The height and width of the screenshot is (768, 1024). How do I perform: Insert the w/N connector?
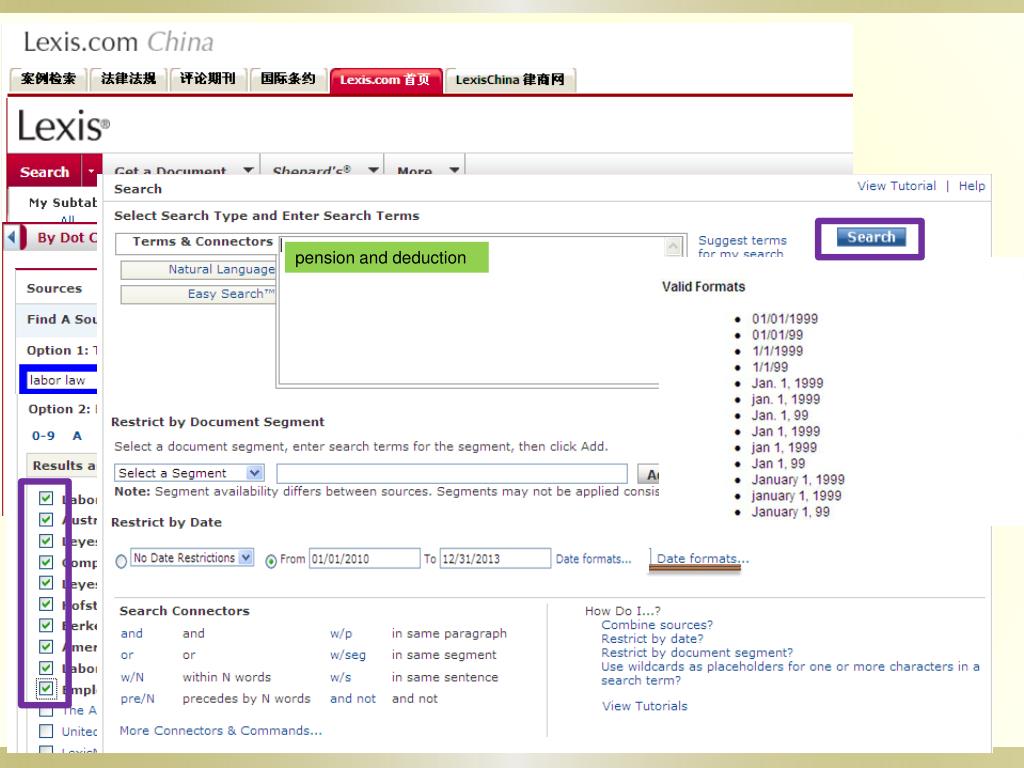point(133,677)
